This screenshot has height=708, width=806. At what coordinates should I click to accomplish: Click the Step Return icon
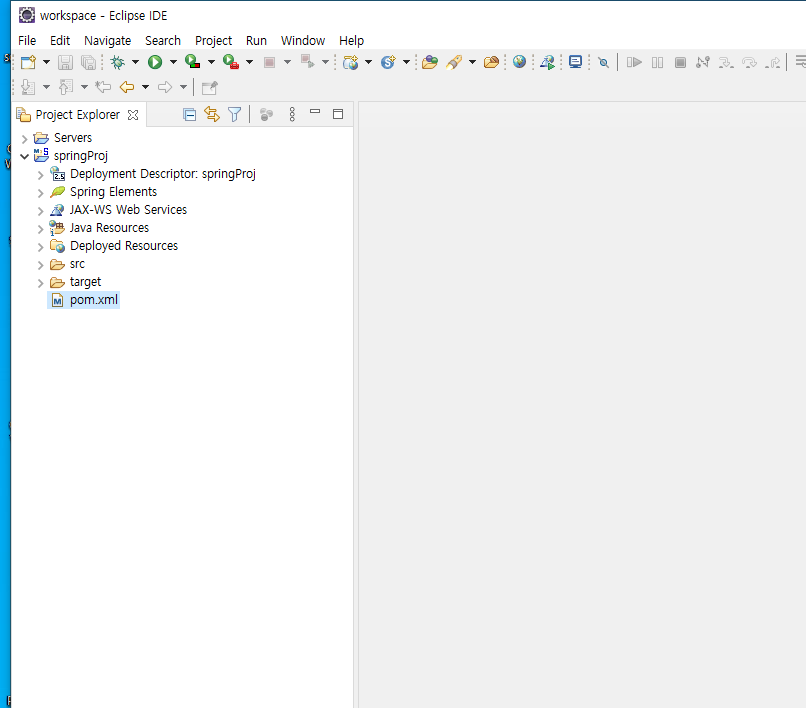773,63
